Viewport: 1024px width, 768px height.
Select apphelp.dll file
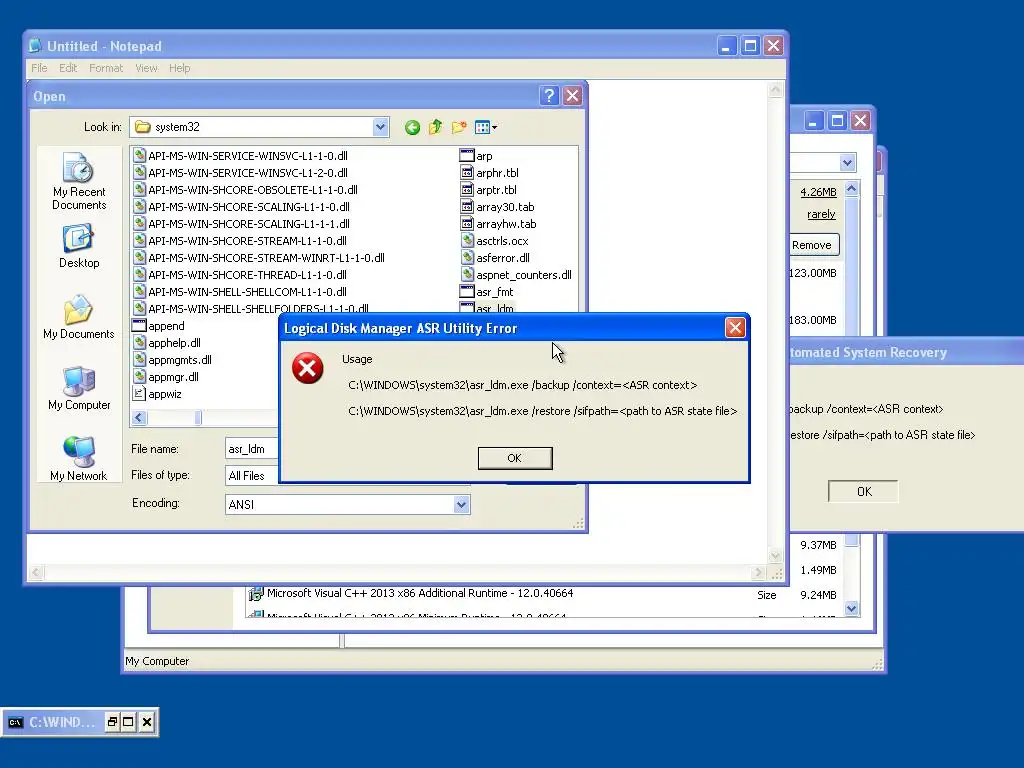[x=167, y=343]
